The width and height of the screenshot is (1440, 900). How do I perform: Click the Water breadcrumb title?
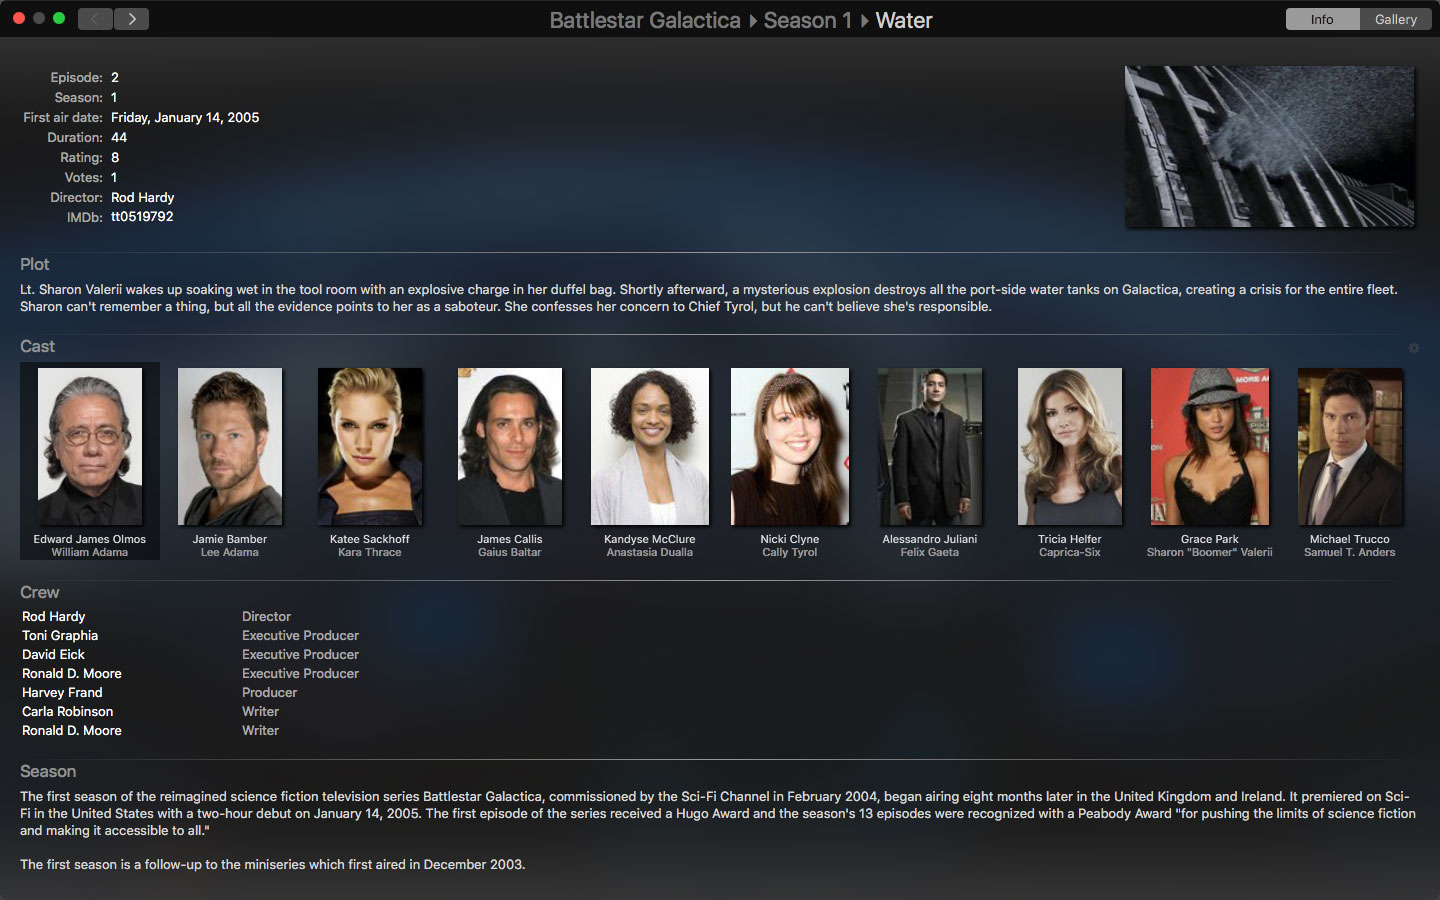[904, 20]
